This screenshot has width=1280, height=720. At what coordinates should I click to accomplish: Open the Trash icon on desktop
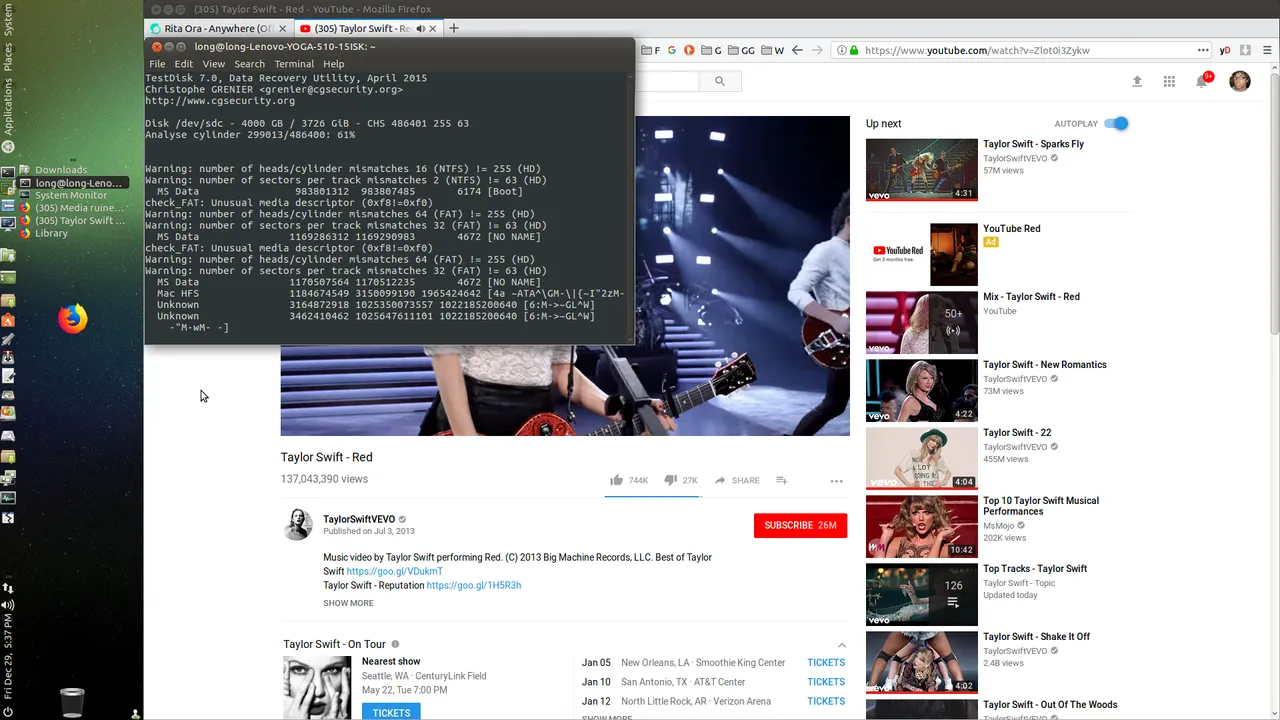tap(72, 702)
